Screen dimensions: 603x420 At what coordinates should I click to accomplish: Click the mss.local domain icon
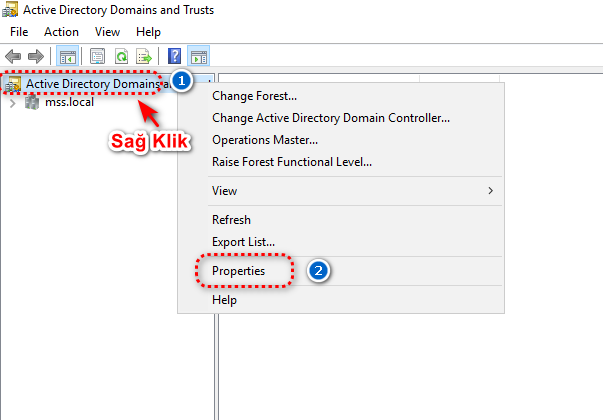click(32, 102)
